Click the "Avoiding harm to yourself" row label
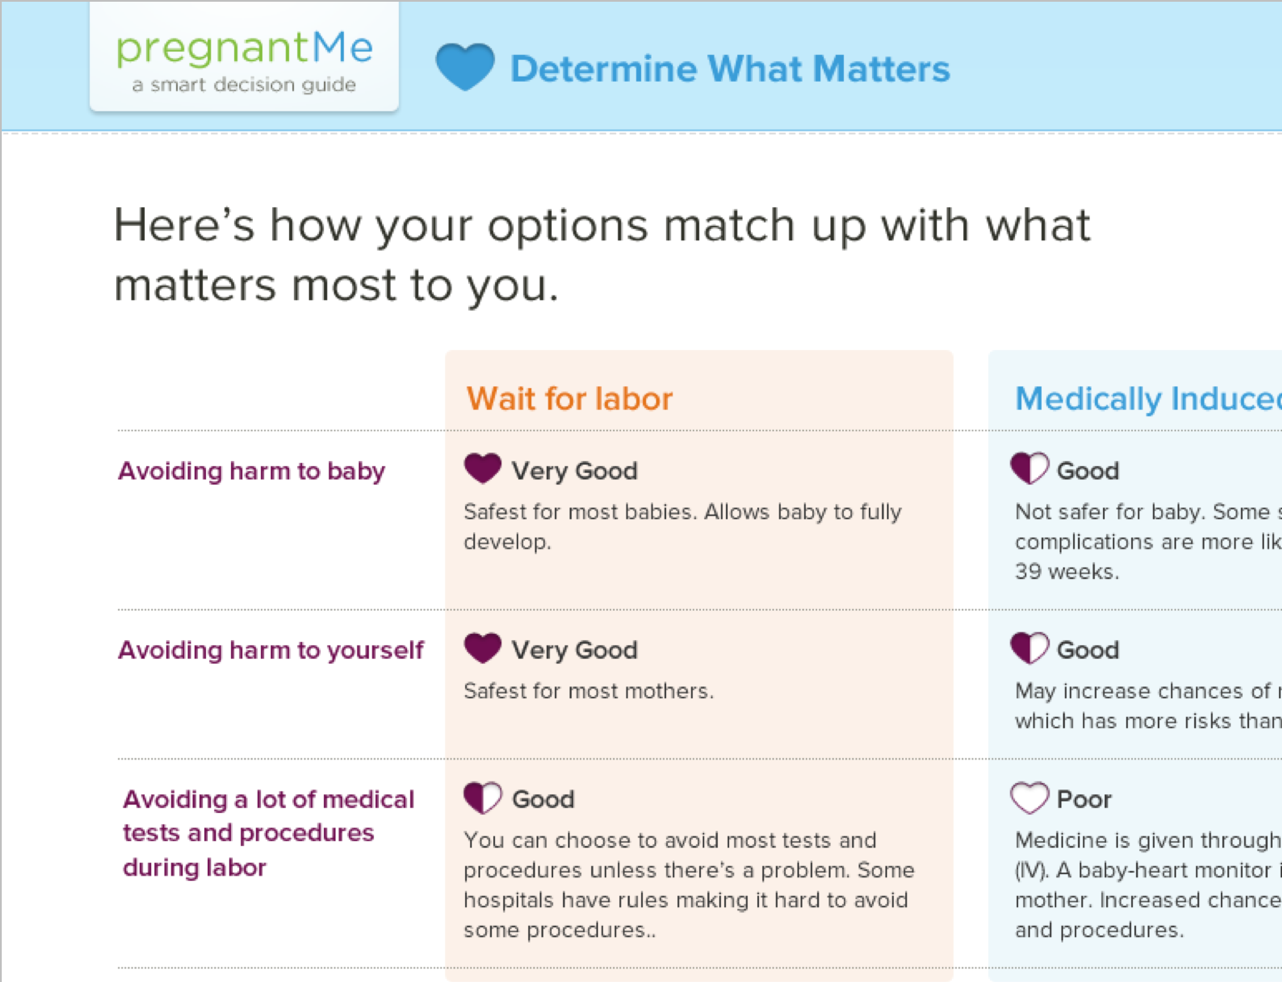The width and height of the screenshot is (1282, 982). coord(271,650)
